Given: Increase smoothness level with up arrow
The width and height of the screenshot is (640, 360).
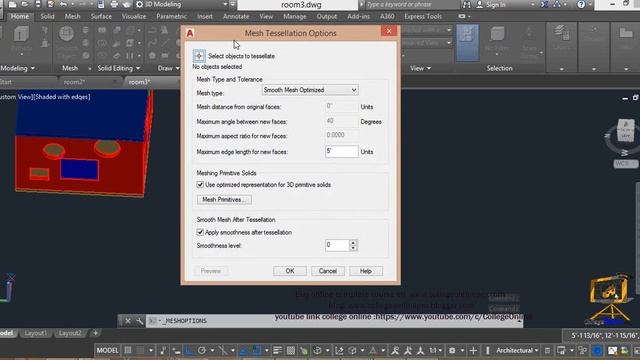Looking at the screenshot, I should point(353,242).
